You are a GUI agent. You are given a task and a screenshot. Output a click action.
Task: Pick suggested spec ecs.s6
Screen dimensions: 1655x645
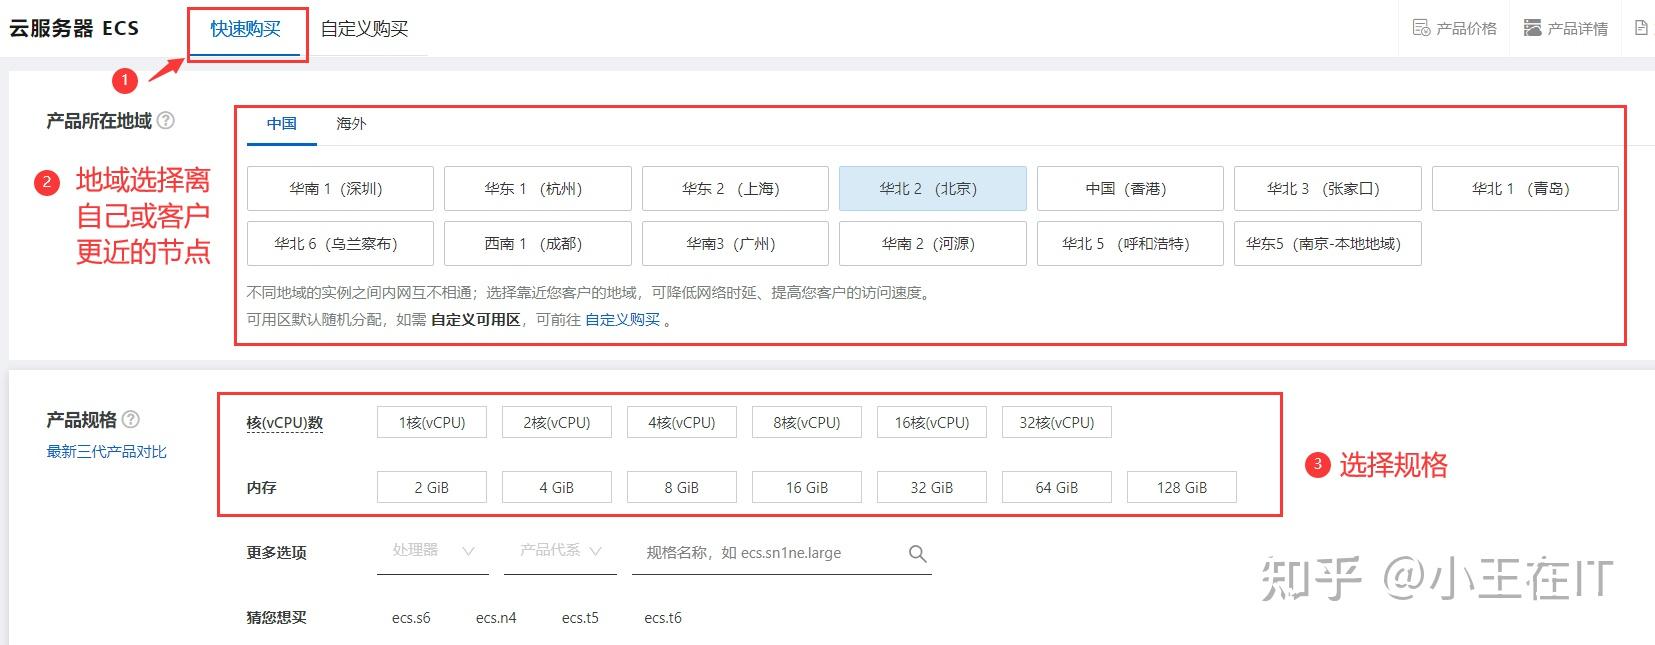[411, 618]
